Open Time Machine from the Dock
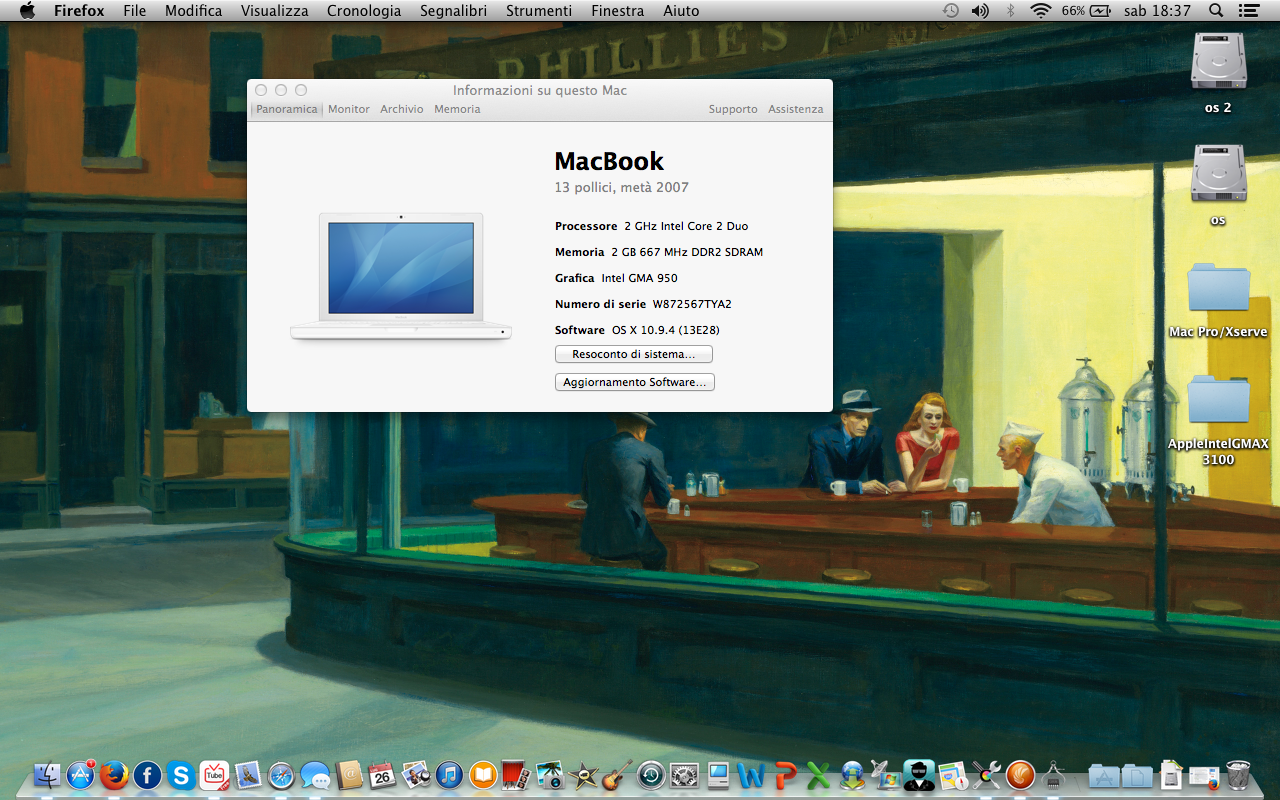This screenshot has width=1280, height=800. pyautogui.click(x=651, y=775)
